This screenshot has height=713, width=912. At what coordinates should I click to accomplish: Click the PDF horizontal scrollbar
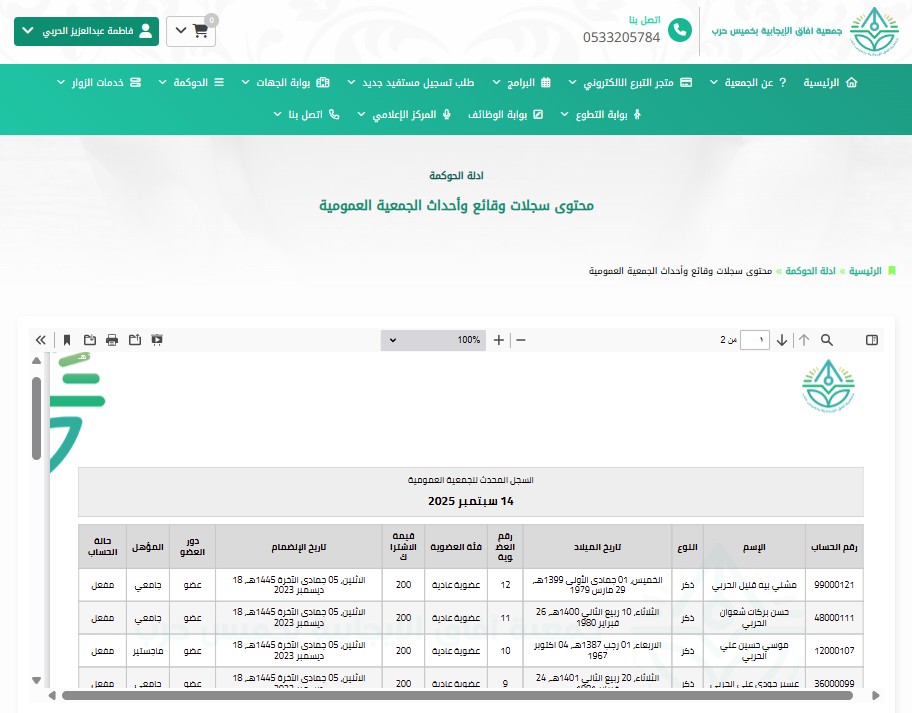(x=470, y=695)
